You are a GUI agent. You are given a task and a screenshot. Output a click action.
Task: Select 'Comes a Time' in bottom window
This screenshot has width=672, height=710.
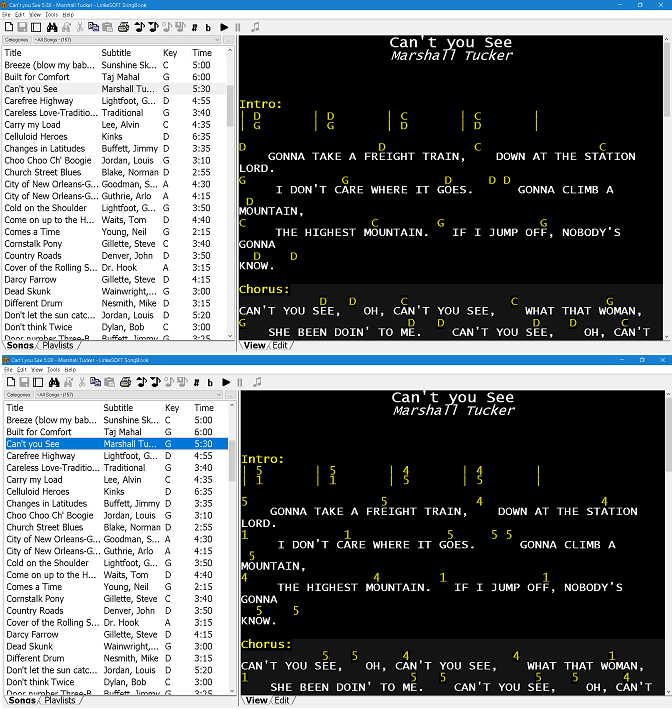coord(116,587)
